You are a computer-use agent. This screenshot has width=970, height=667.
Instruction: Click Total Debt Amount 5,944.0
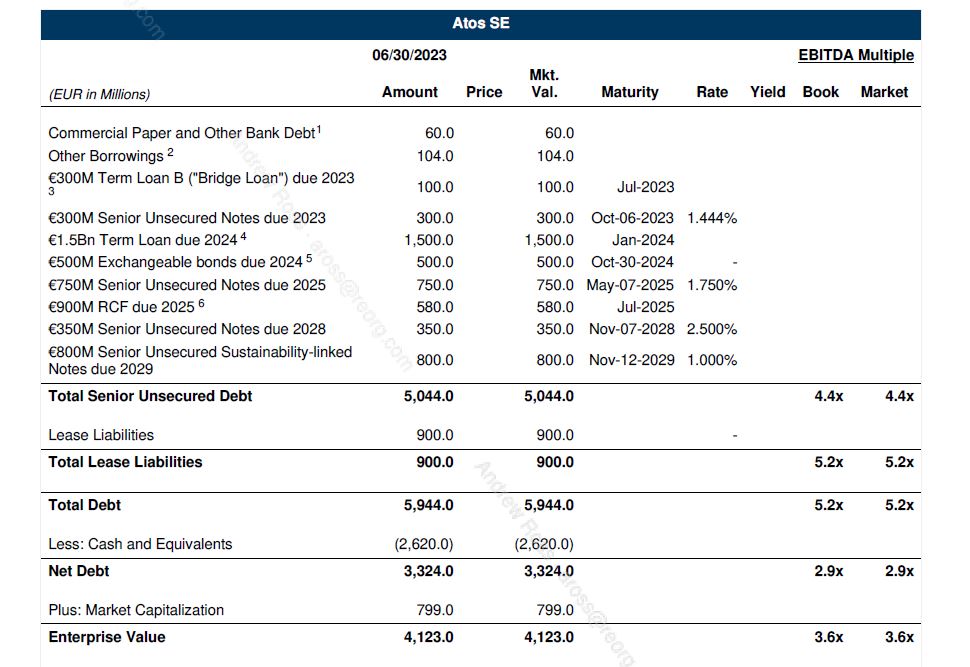pyautogui.click(x=429, y=505)
